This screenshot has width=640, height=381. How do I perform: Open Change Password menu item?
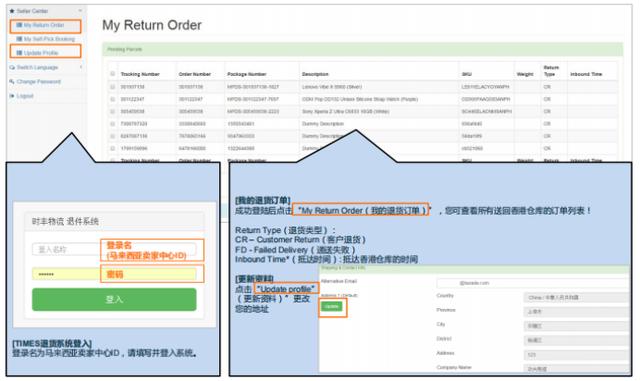tap(38, 82)
